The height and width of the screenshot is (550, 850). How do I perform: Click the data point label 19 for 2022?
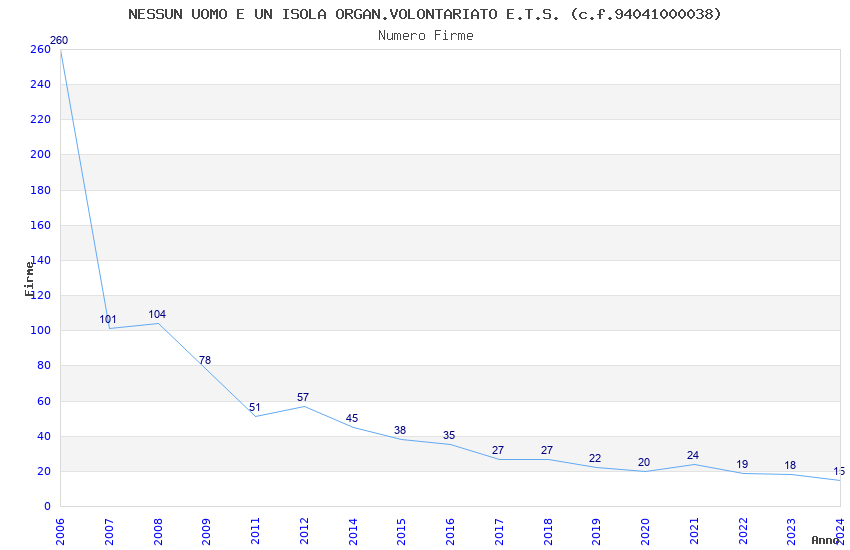tap(742, 464)
